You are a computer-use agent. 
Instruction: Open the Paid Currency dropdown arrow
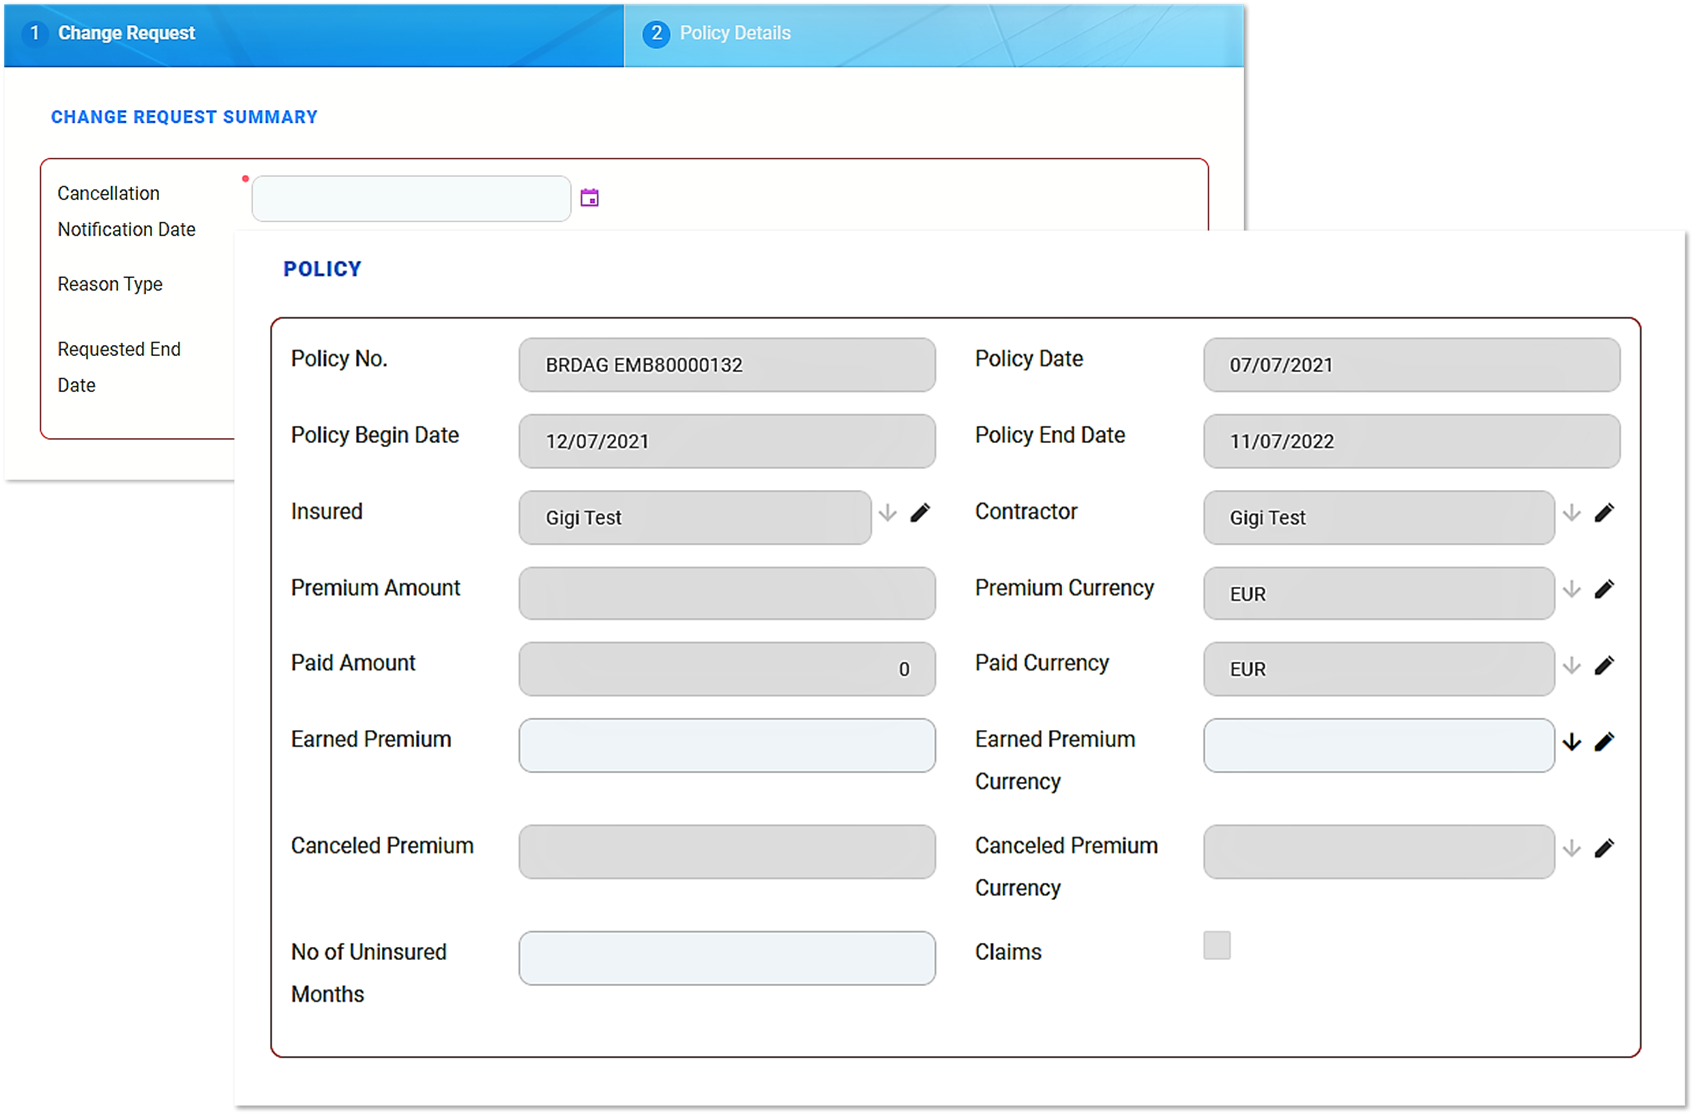coord(1571,666)
